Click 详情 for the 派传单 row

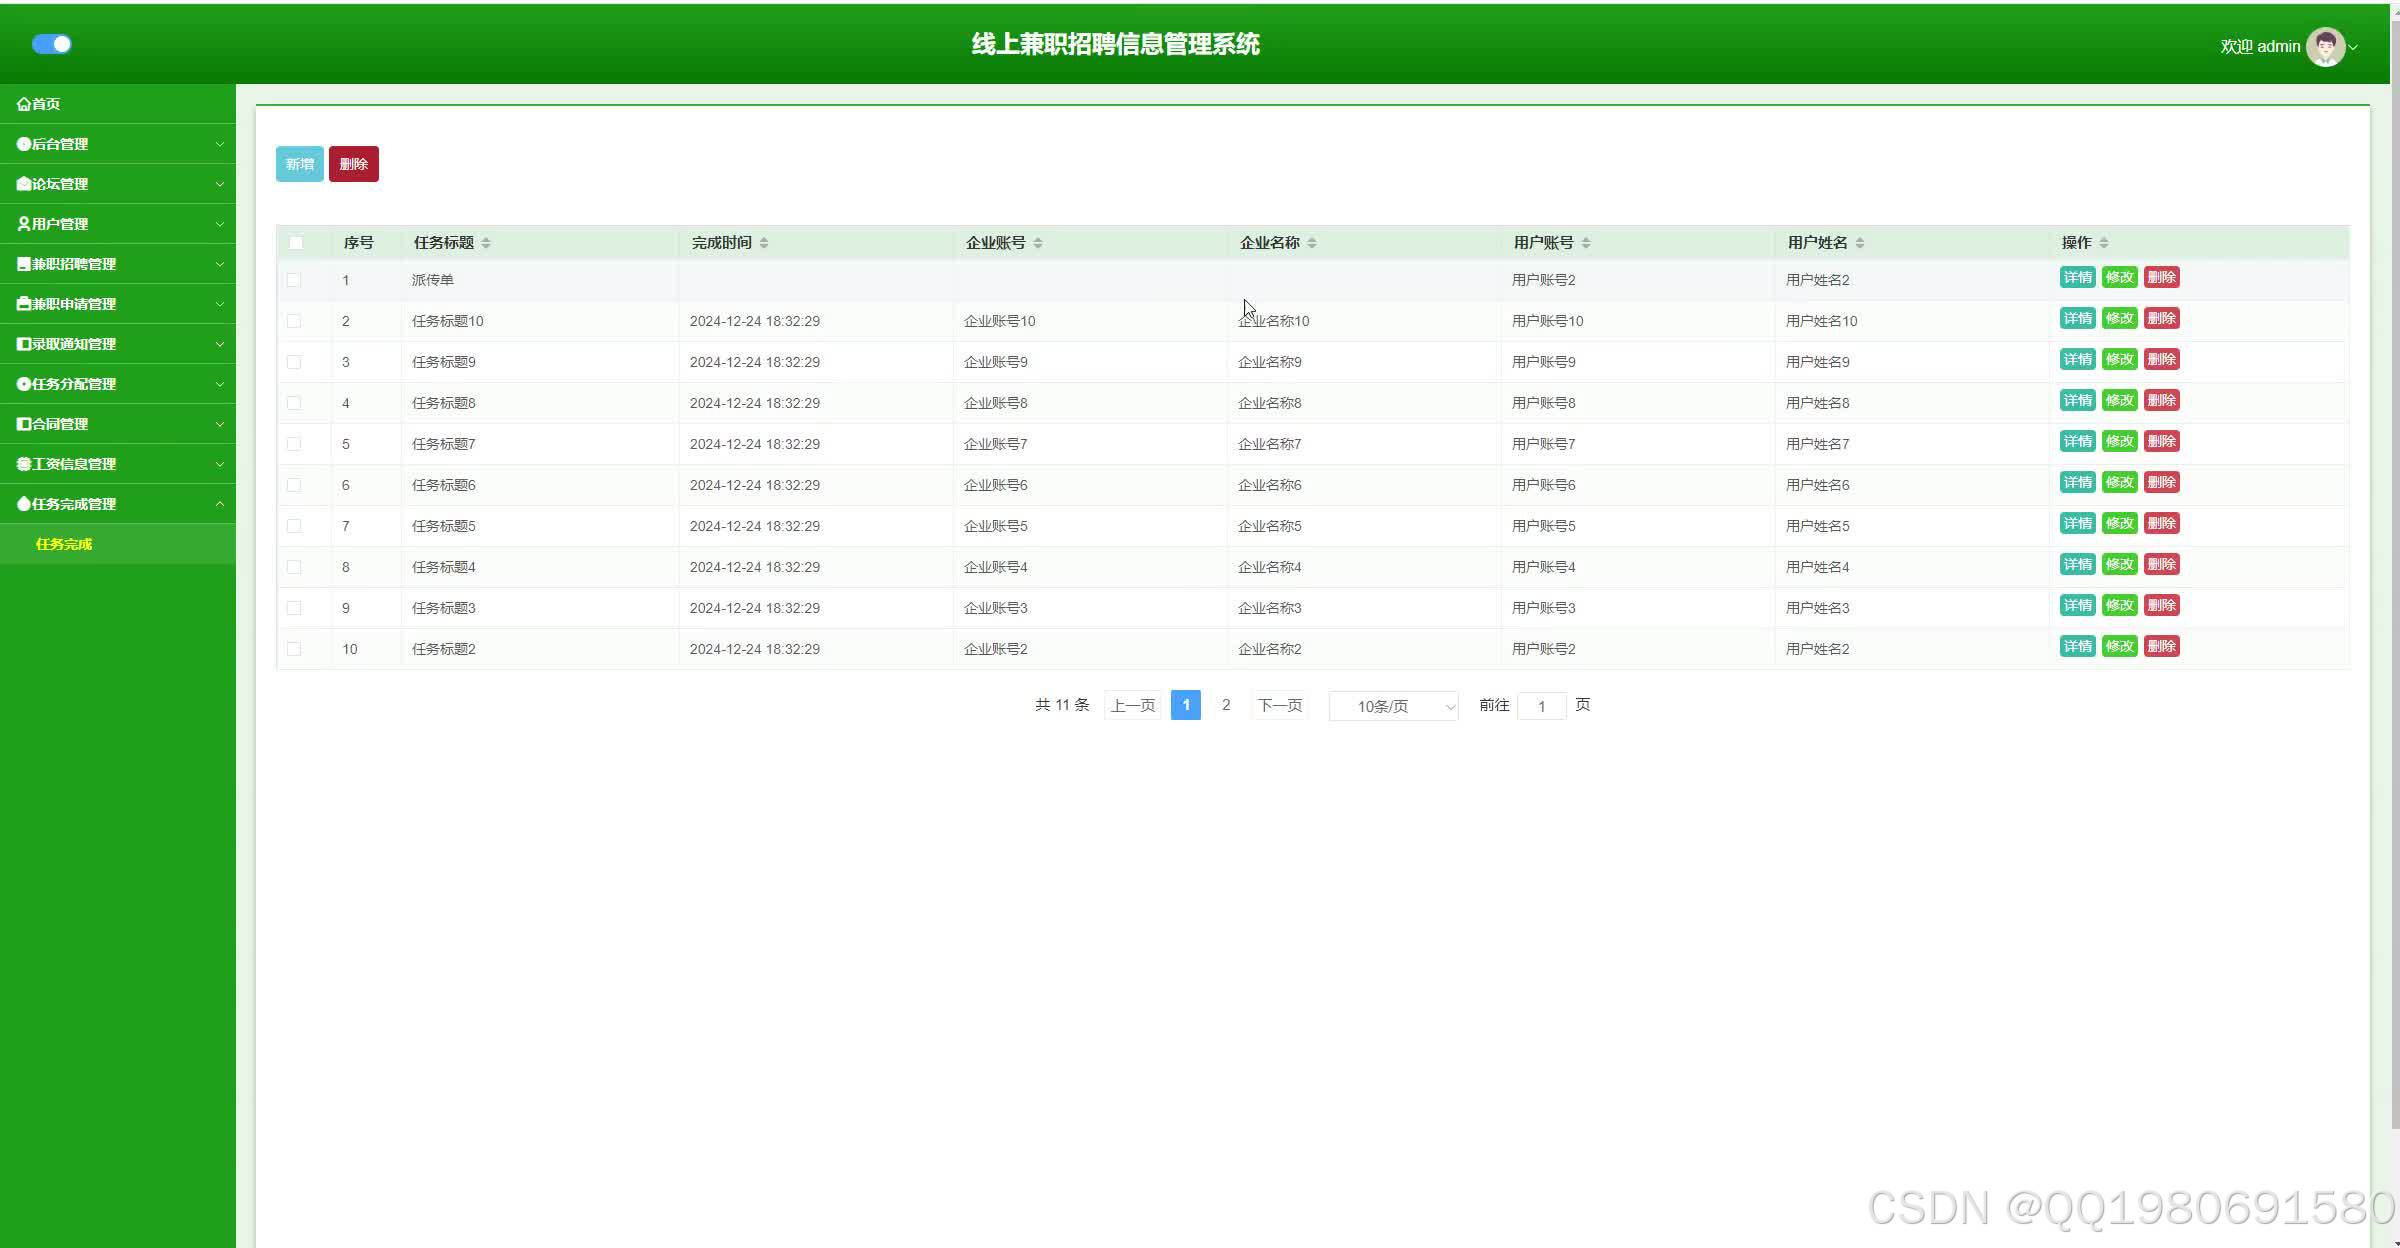click(x=2077, y=278)
